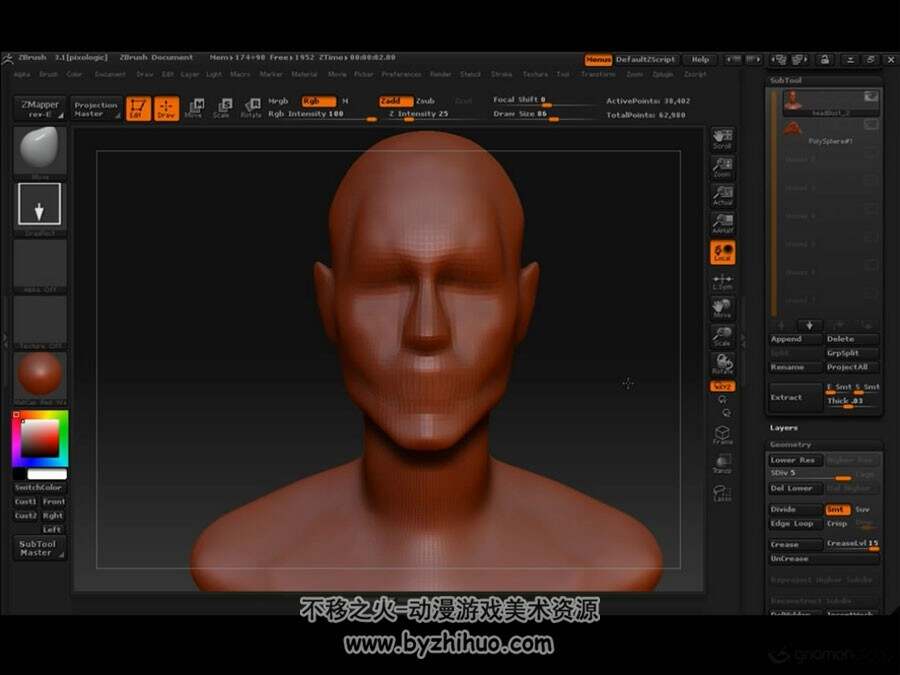The height and width of the screenshot is (675, 900).
Task: Click the SwitchColor button
Action: [38, 487]
